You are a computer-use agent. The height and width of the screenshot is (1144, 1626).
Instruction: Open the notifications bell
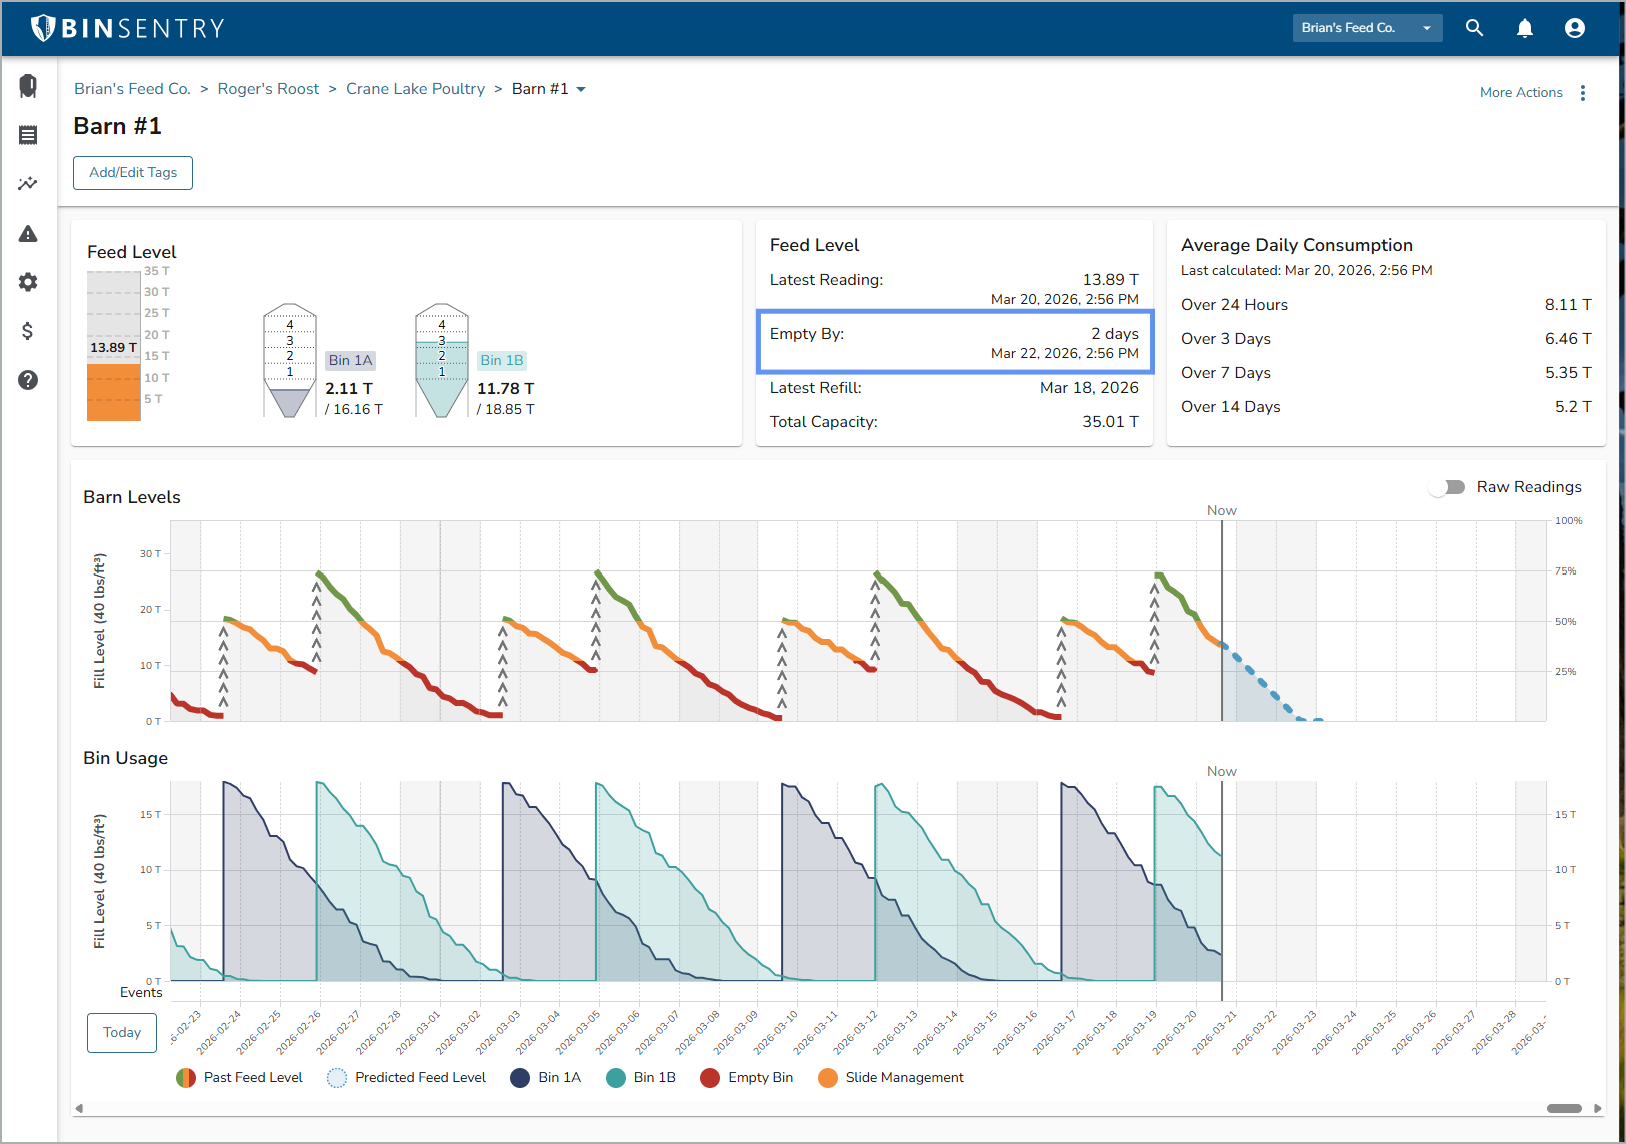pyautogui.click(x=1524, y=28)
